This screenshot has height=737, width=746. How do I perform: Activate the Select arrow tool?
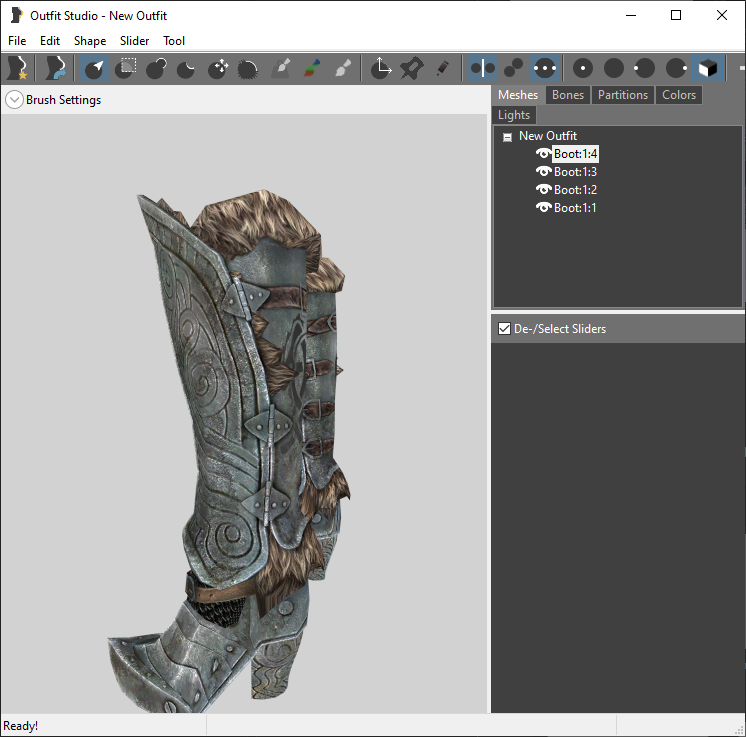94,68
